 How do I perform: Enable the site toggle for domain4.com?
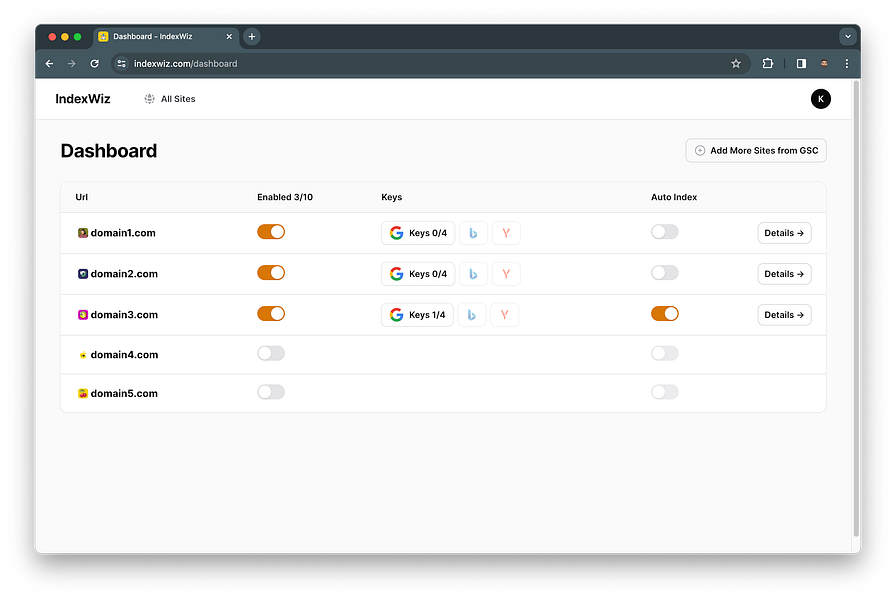271,354
